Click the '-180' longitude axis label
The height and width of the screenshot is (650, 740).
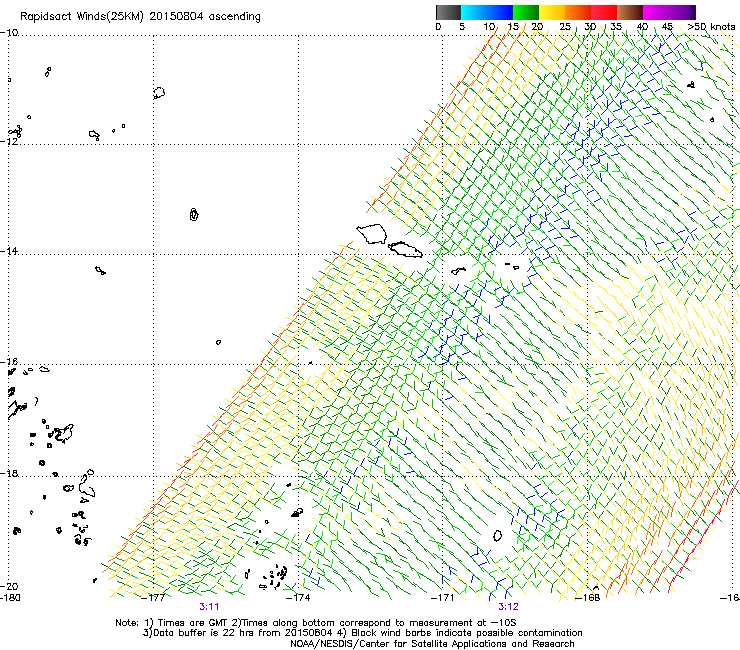10,598
